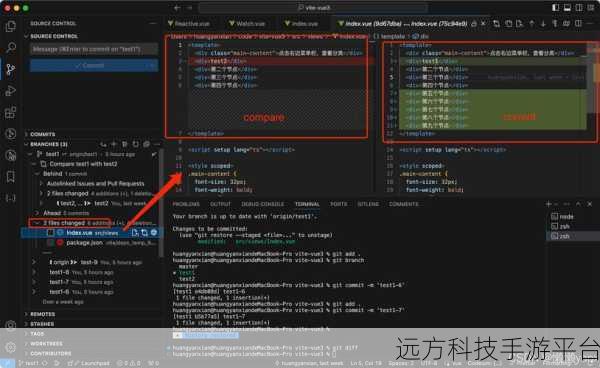This screenshot has width=600, height=368.
Task: Go to previous change arrow in diff toolbar
Action: click(532, 24)
